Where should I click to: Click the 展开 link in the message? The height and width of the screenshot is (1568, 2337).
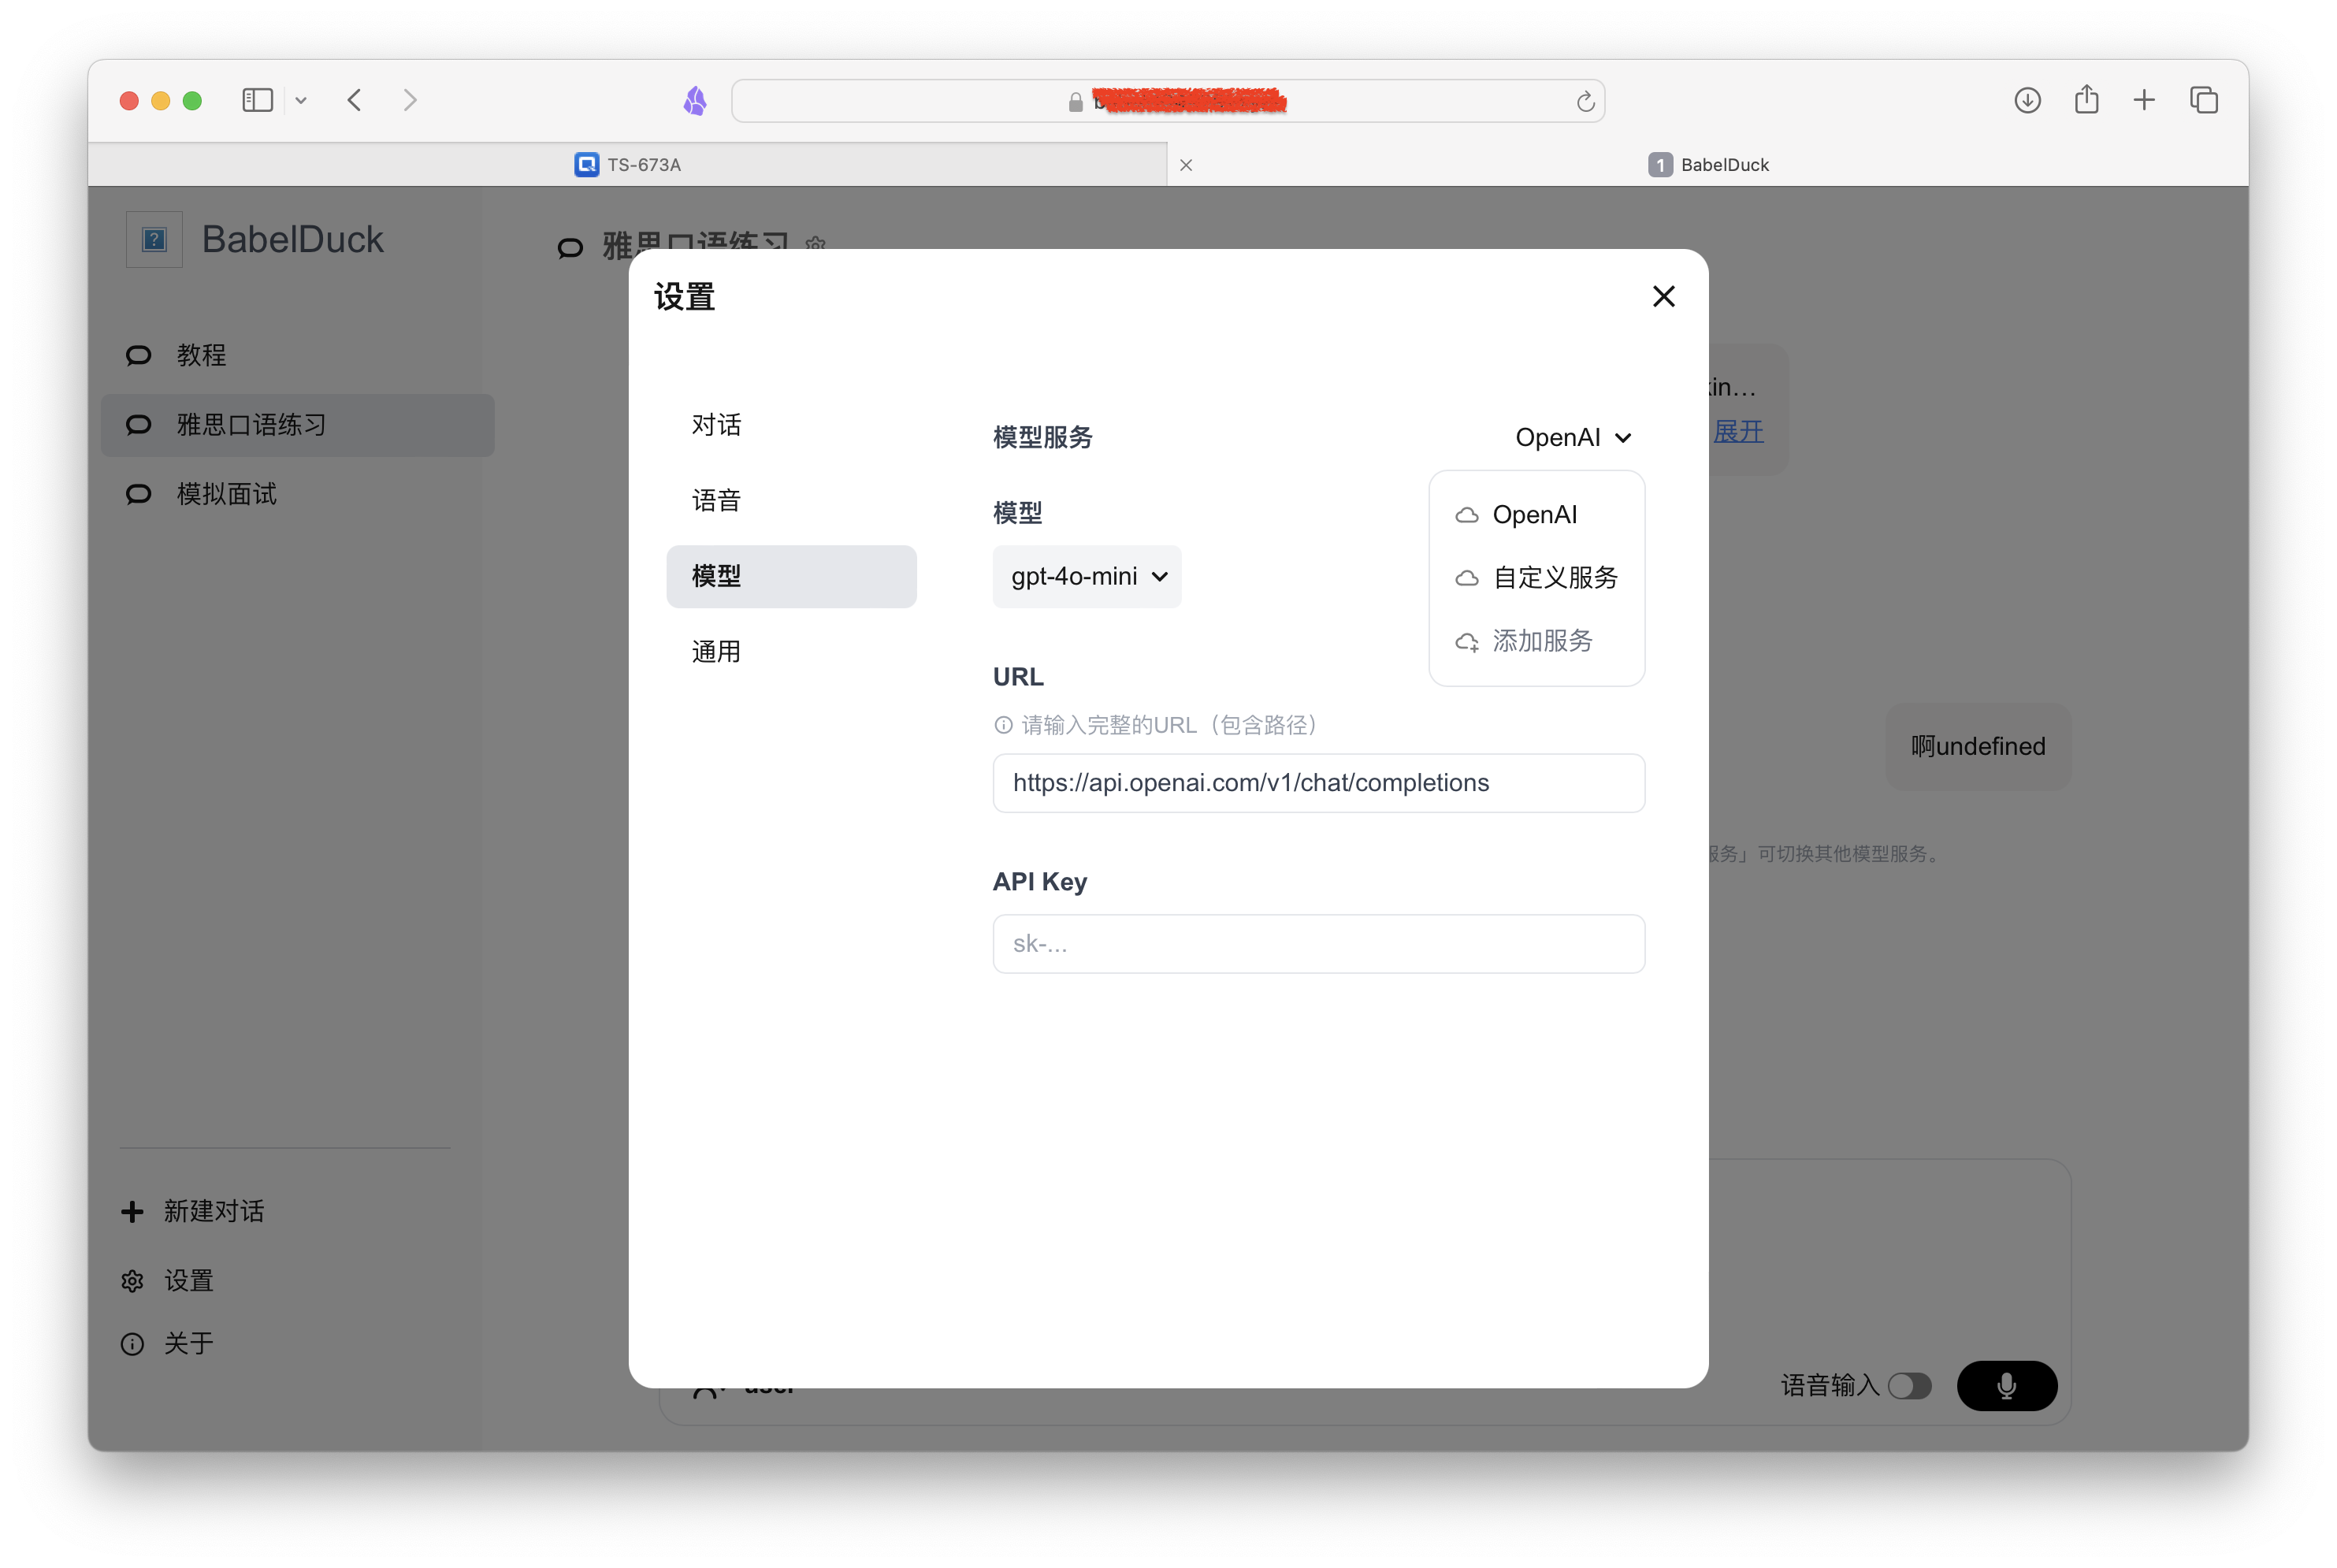pos(1738,432)
